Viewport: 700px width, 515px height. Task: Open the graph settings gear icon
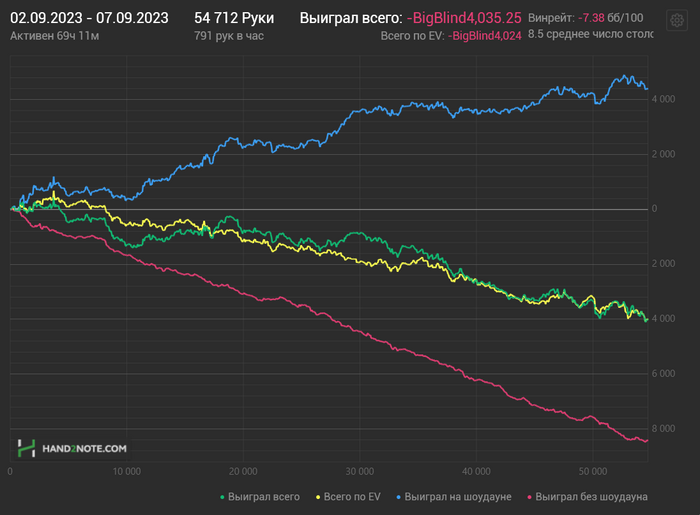tap(677, 21)
